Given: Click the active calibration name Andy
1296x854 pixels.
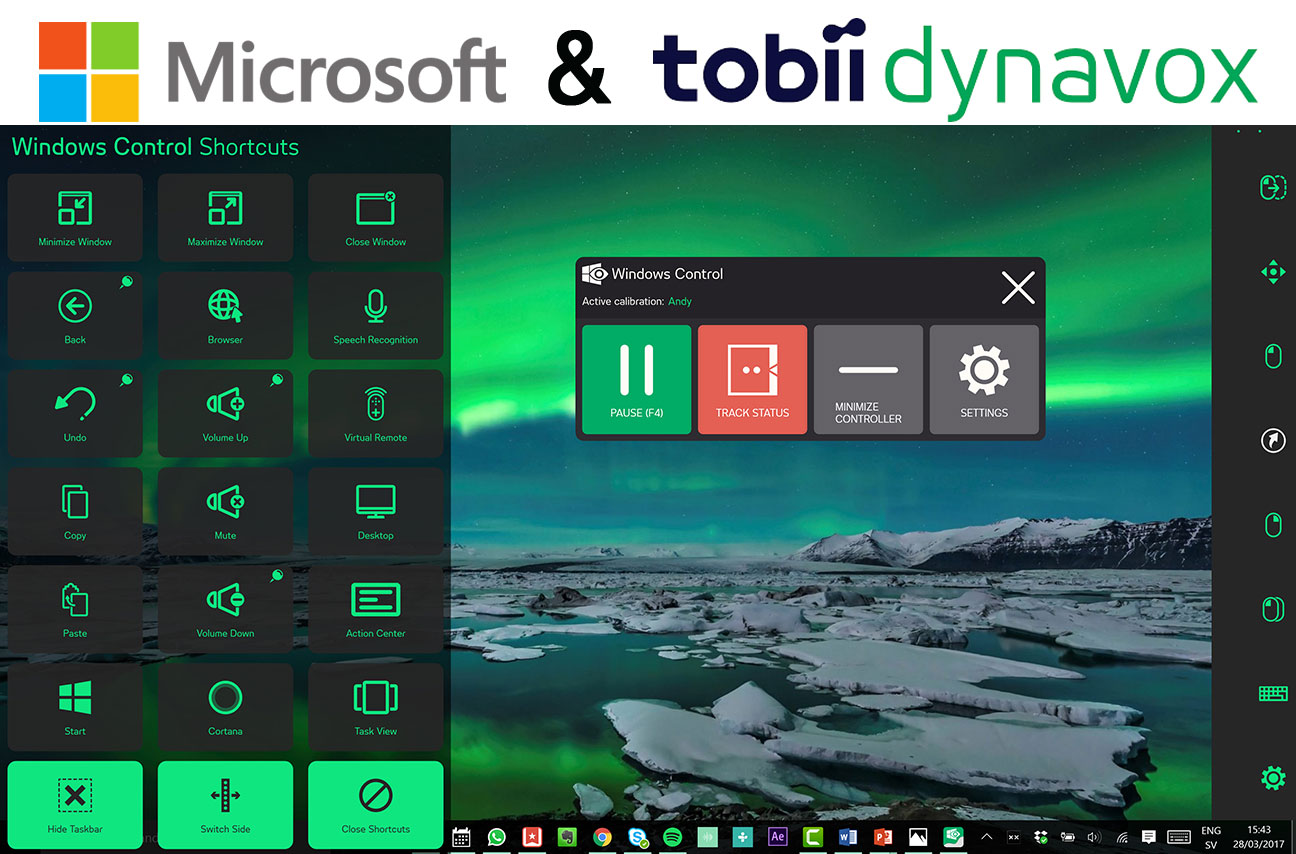Looking at the screenshot, I should coord(680,301).
